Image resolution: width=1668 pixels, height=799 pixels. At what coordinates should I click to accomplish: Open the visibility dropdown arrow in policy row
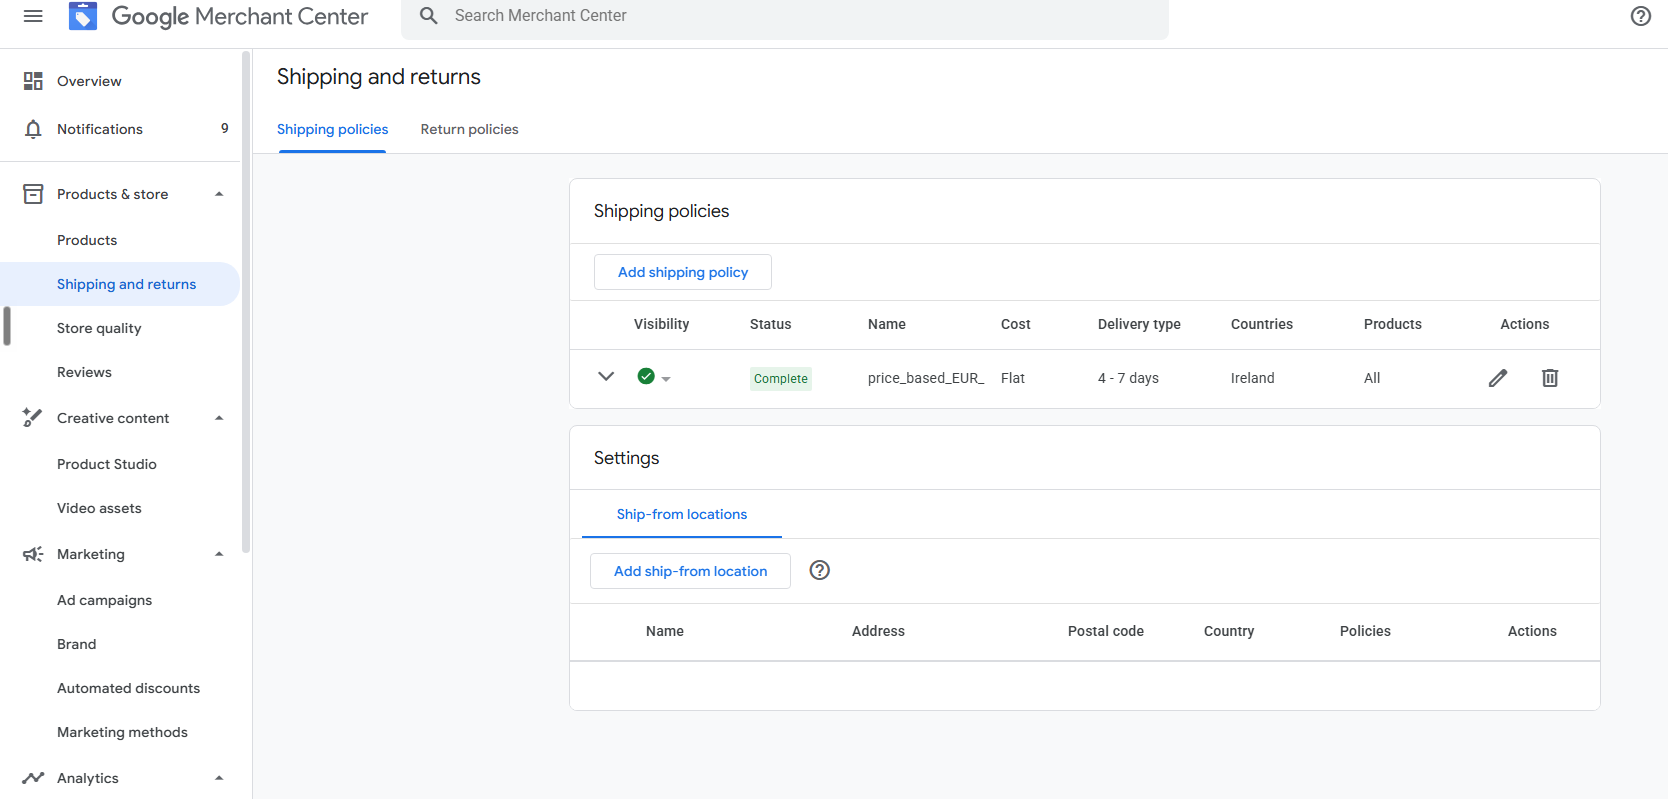pyautogui.click(x=666, y=379)
